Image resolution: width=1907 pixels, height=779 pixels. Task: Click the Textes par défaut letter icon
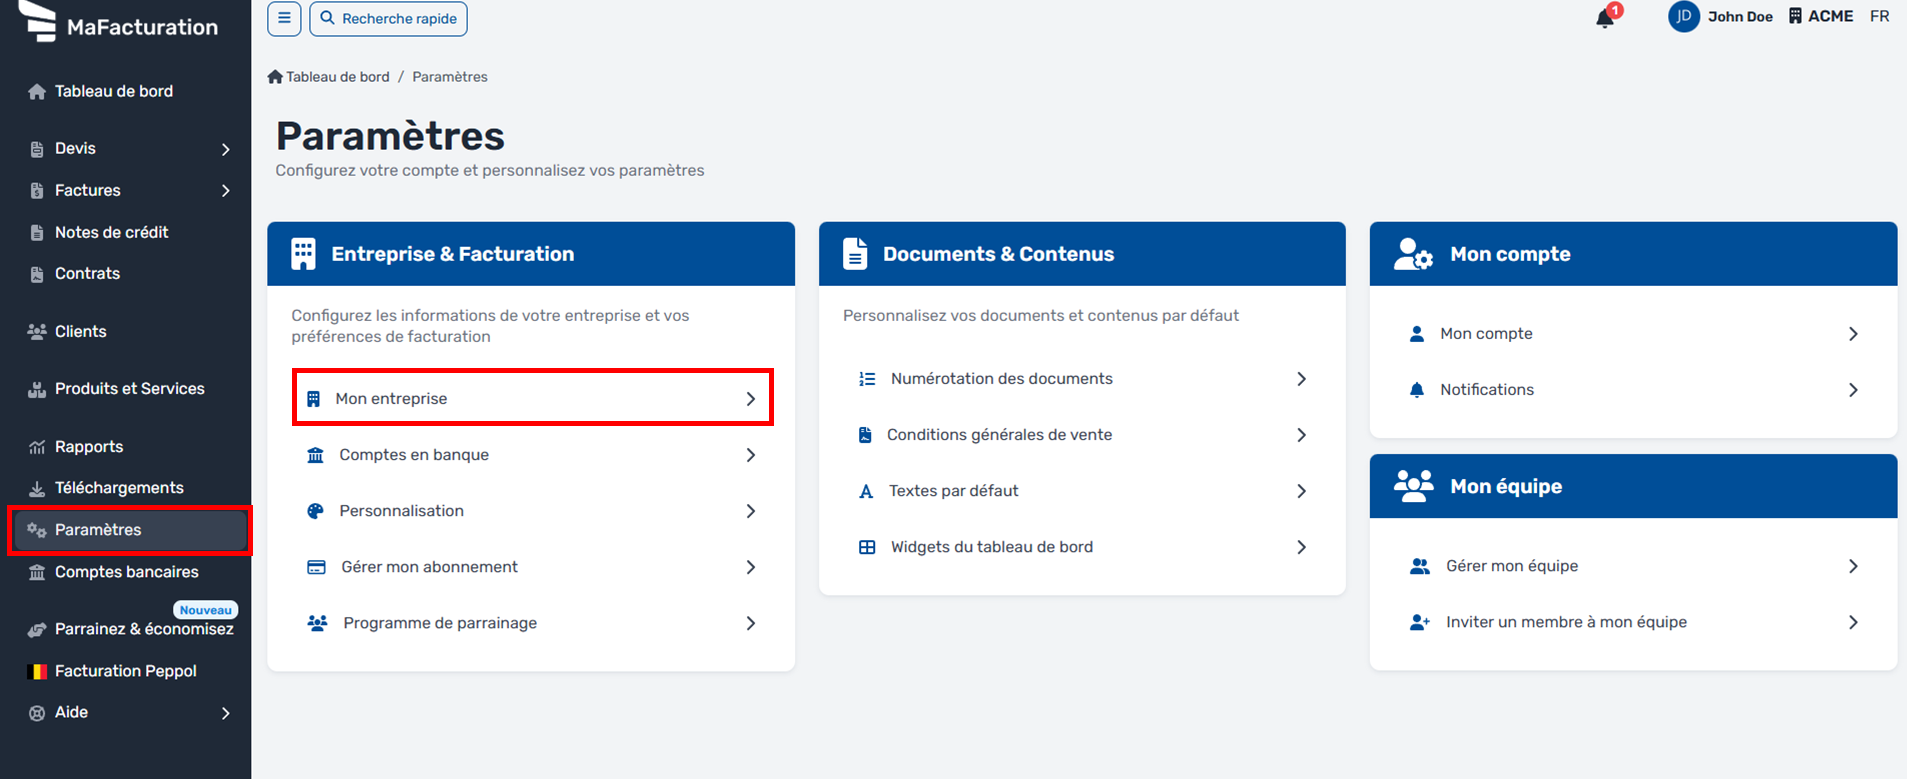866,491
